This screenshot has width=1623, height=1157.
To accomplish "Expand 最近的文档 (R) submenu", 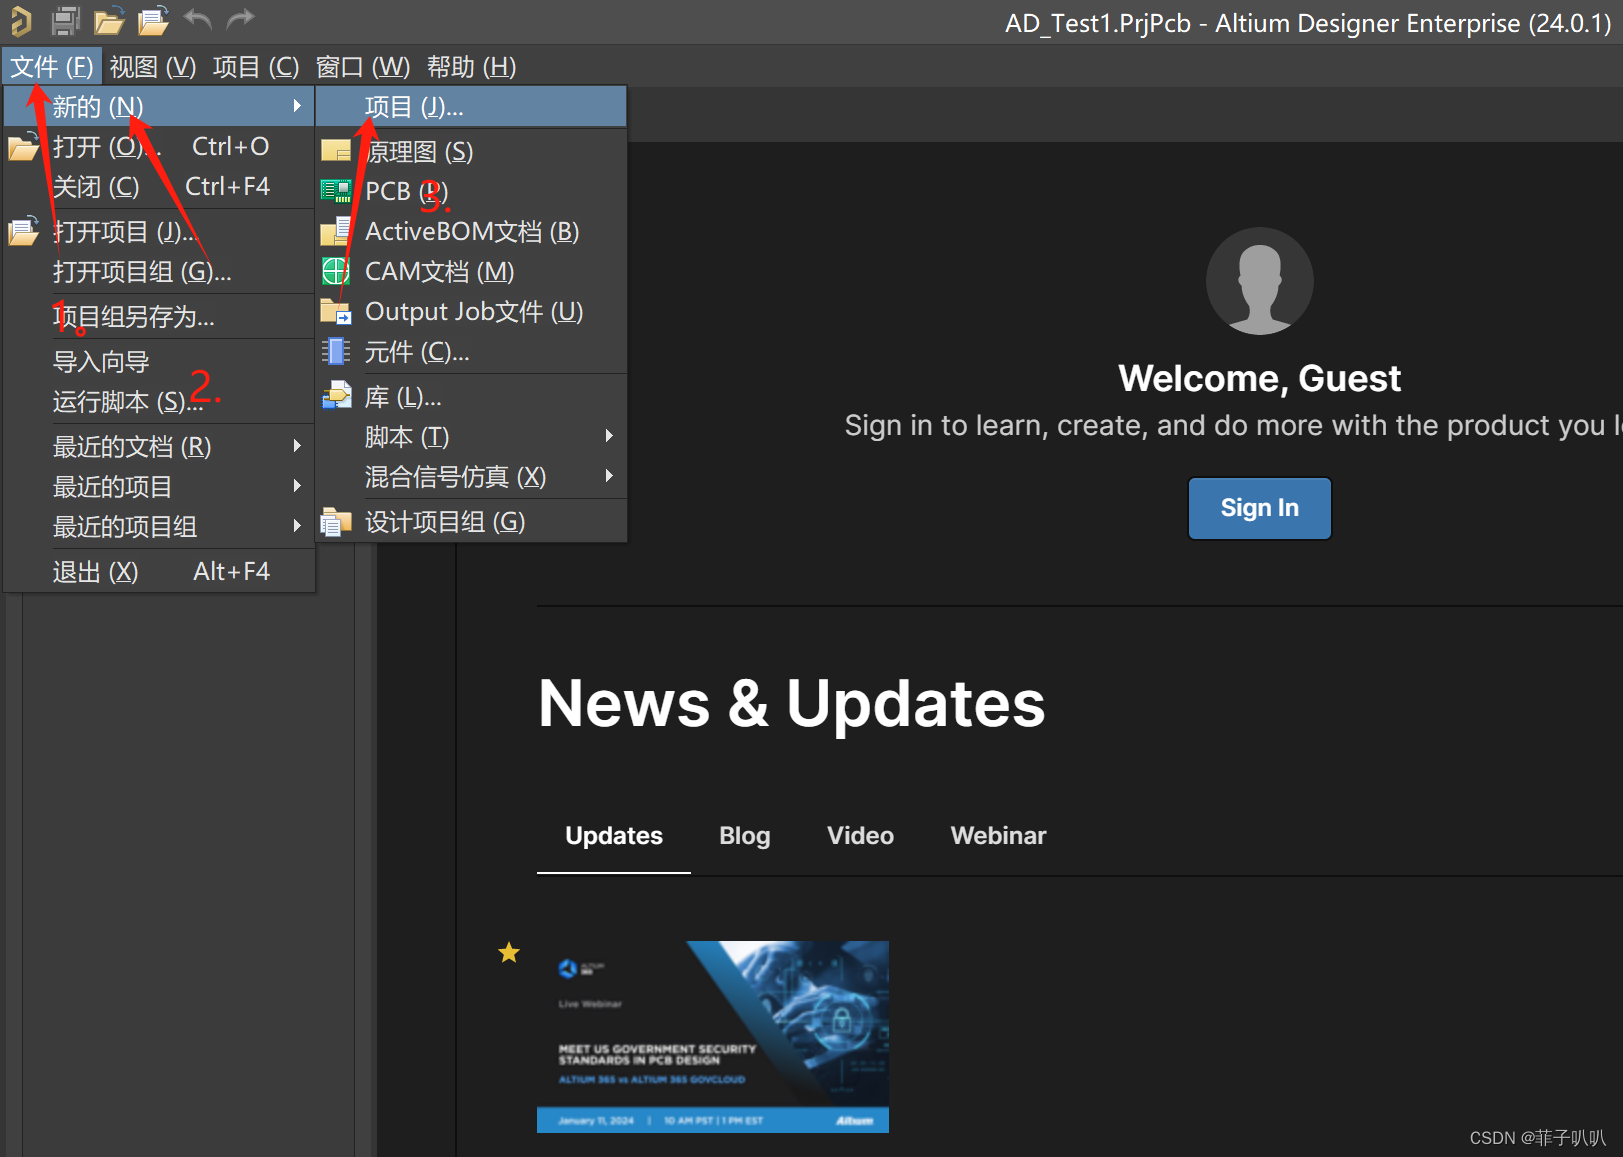I will pos(159,446).
